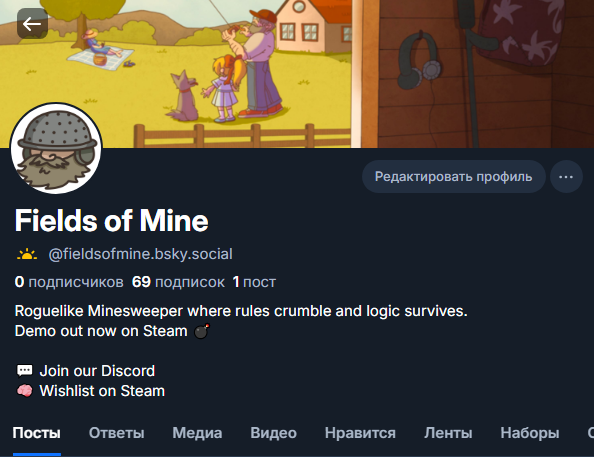Select the Посты tab
The image size is (594, 457).
click(37, 433)
